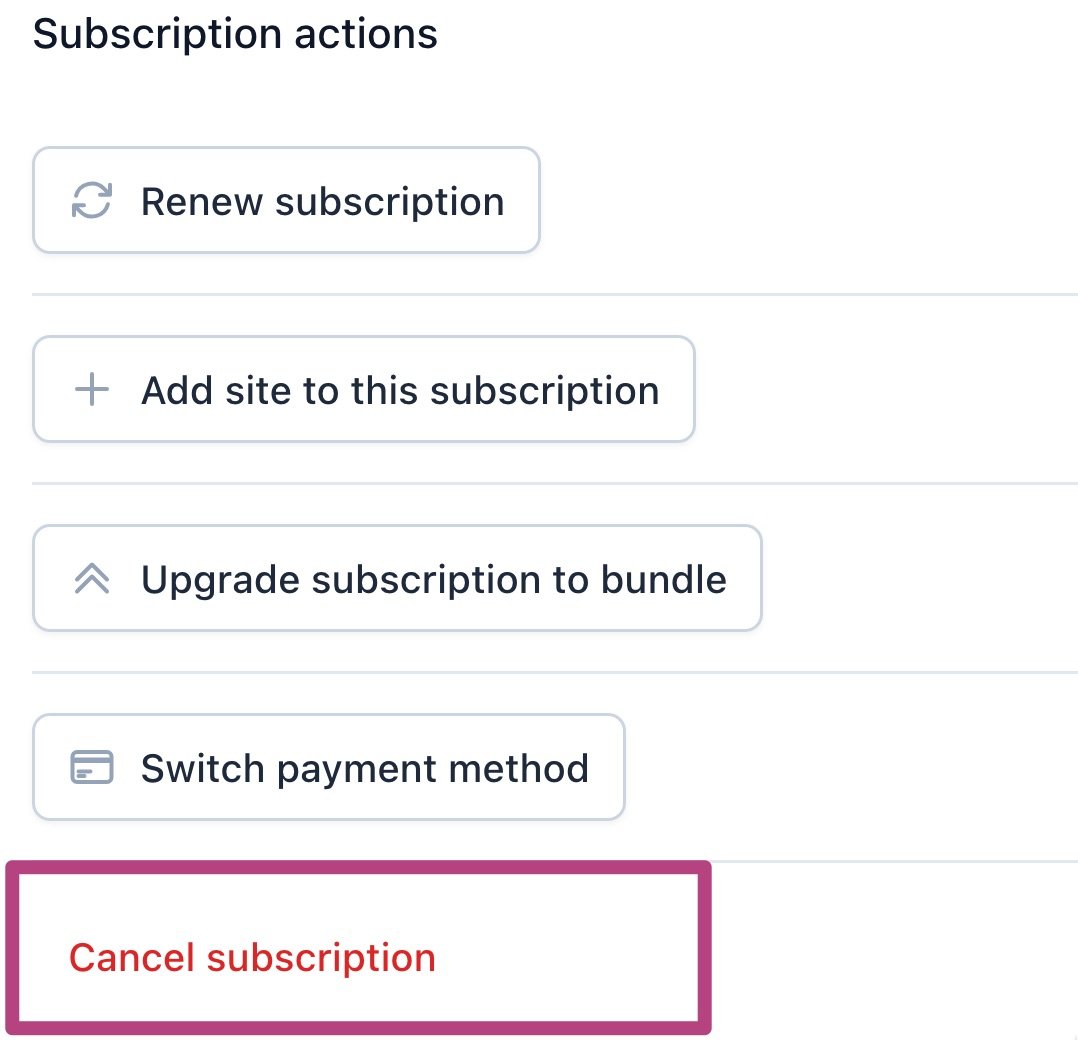Tap the Renew subscription label text
Screen dimensions: 1078x1040
(x=323, y=200)
